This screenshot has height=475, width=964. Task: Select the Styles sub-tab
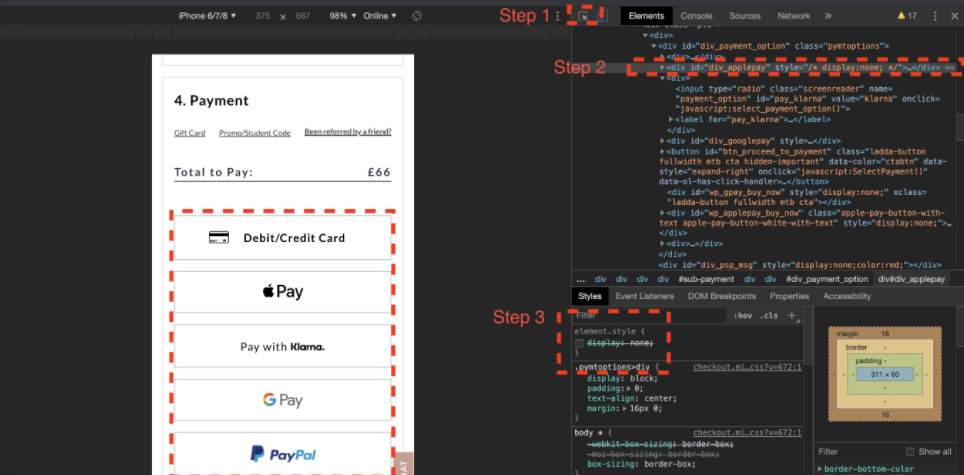590,296
